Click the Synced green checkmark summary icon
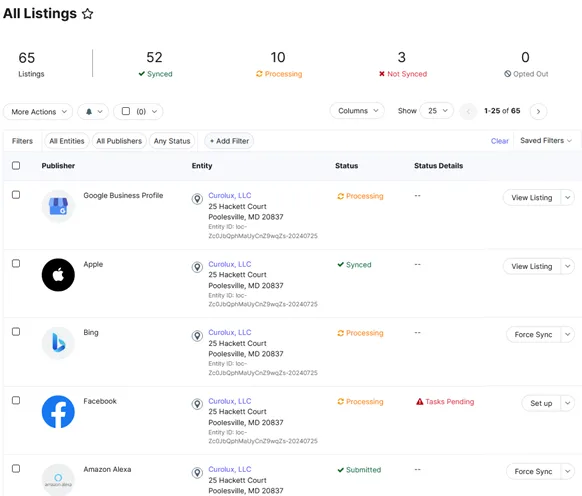Image resolution: width=582 pixels, height=496 pixels. tap(141, 74)
